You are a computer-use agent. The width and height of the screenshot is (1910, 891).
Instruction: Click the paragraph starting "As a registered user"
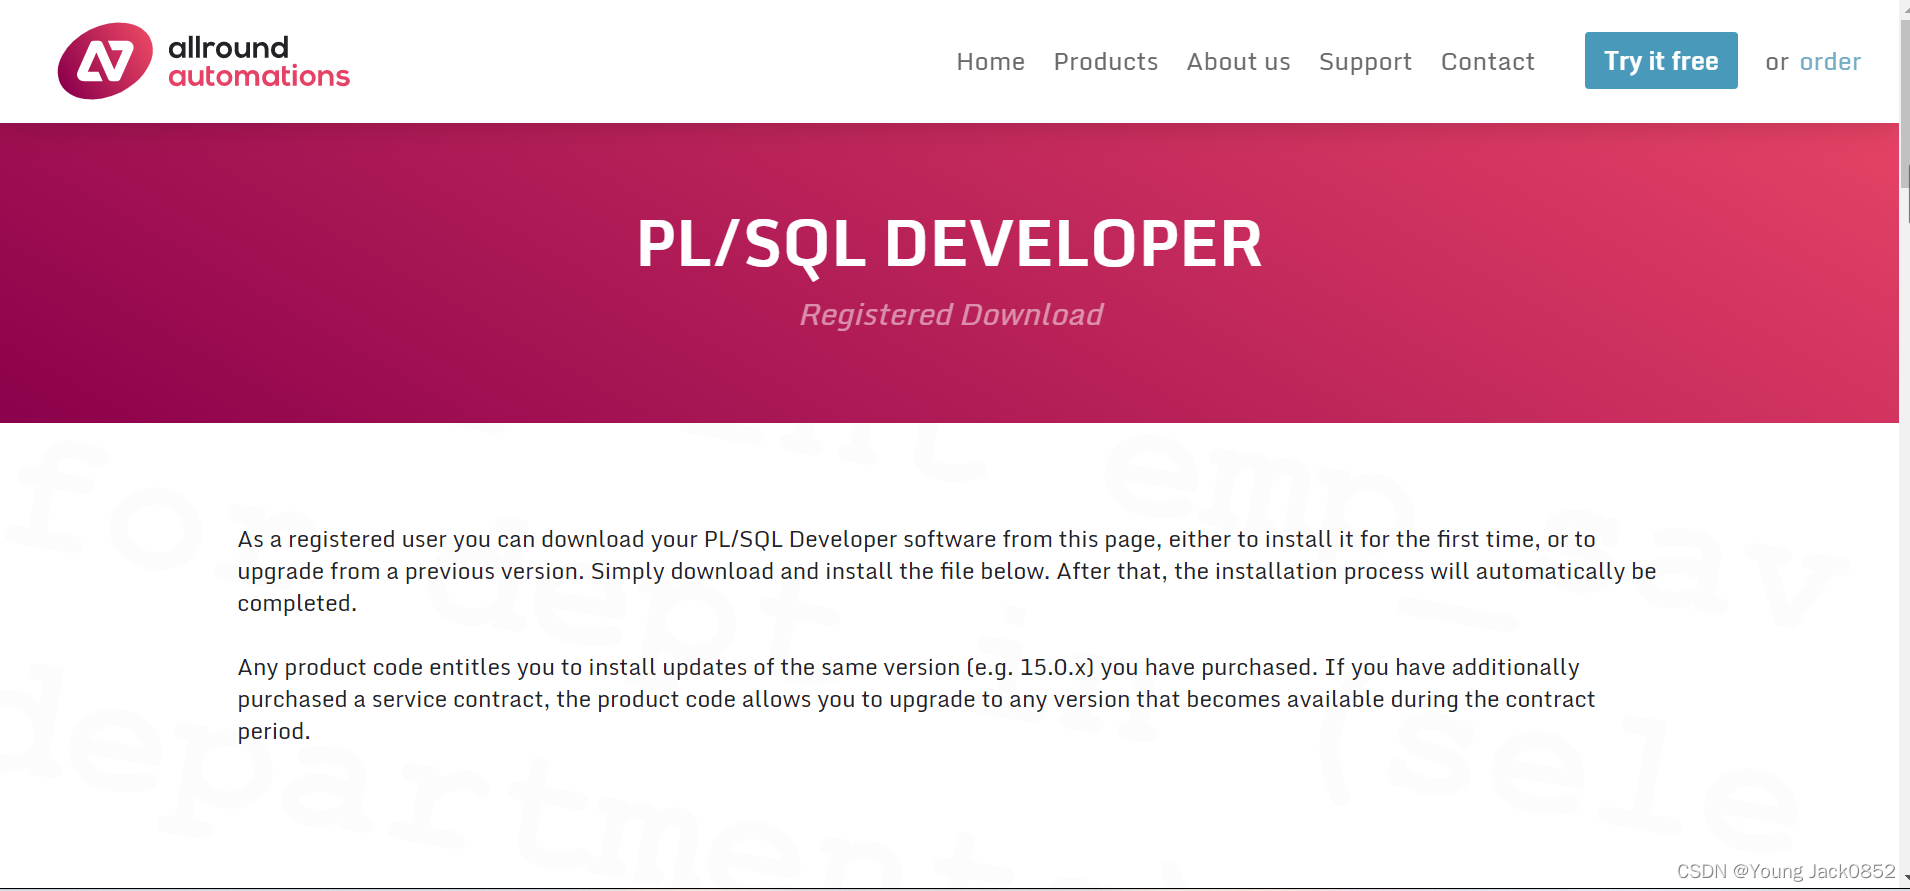click(x=947, y=571)
